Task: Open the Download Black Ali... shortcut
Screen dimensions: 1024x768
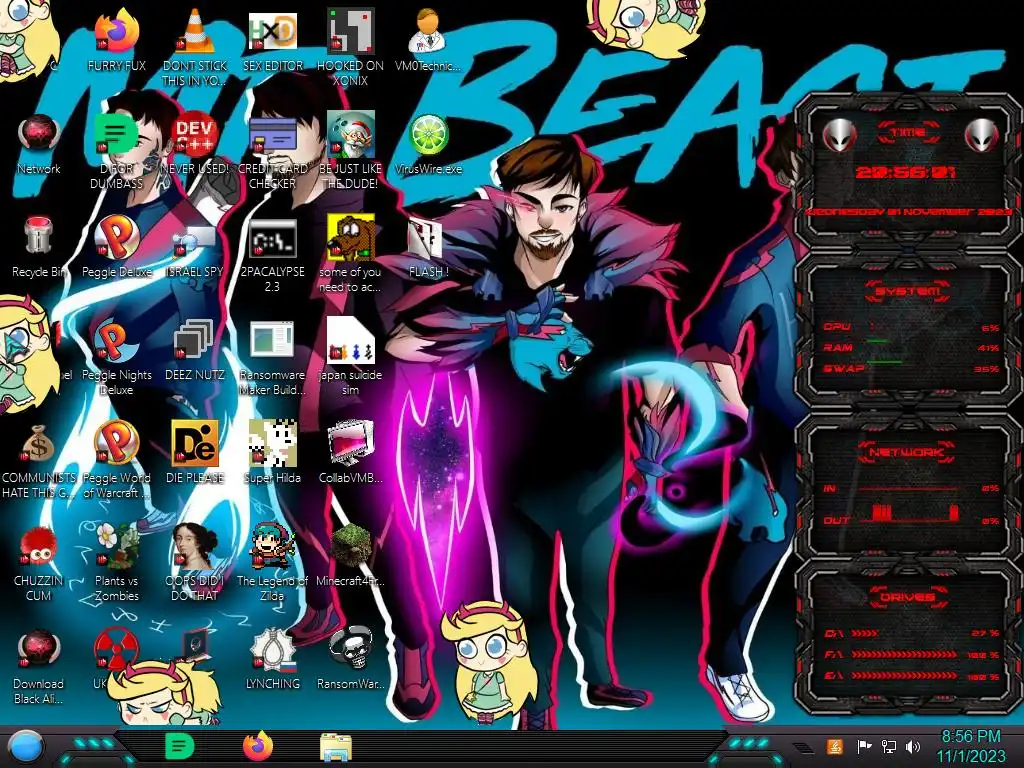Action: pos(39,650)
